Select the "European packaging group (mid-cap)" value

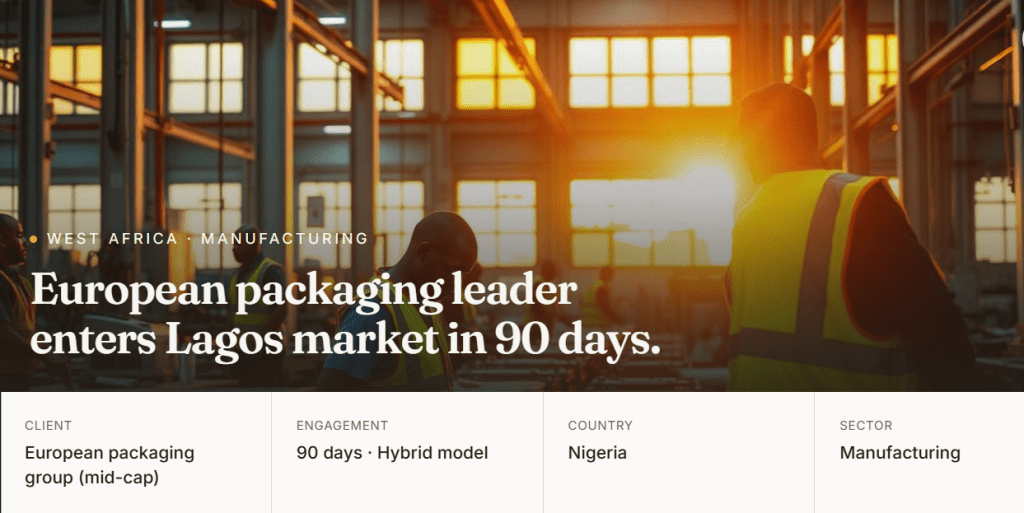point(109,465)
